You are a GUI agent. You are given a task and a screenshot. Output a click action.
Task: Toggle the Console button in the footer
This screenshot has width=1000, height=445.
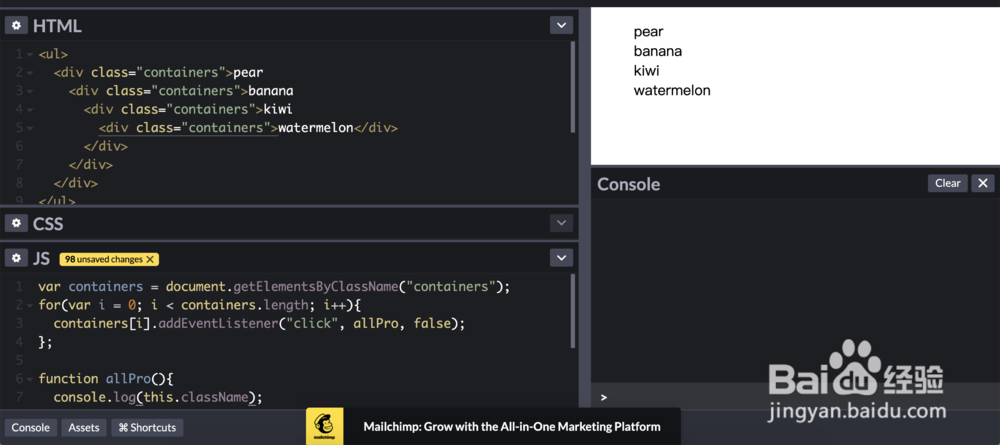30,427
